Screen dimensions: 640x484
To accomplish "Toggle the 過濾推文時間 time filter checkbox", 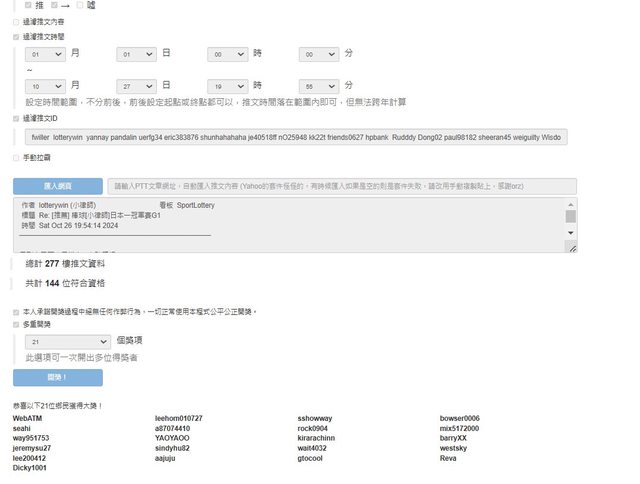I will tap(16, 36).
